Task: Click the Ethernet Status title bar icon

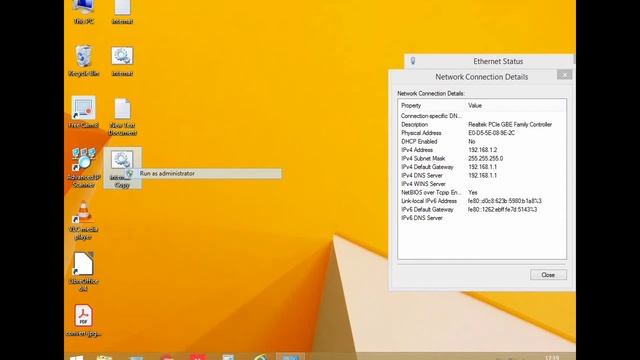Action: click(413, 61)
